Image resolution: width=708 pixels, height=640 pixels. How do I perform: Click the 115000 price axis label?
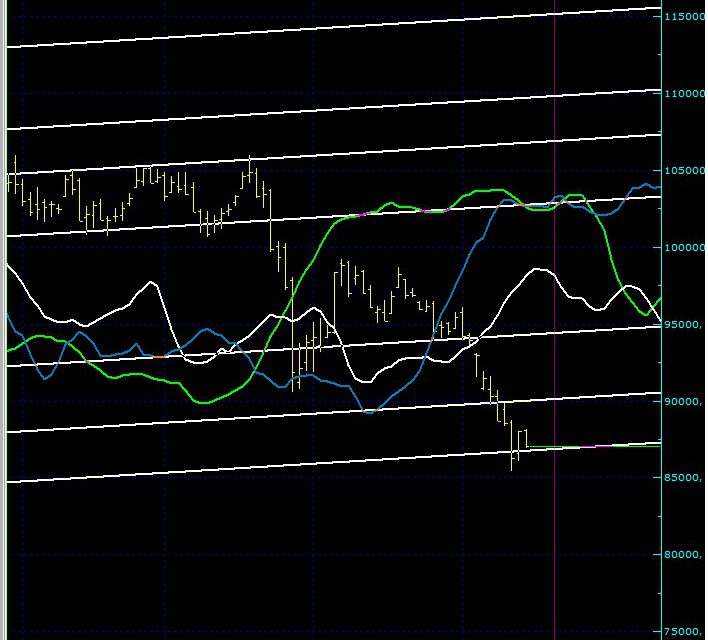[684, 17]
